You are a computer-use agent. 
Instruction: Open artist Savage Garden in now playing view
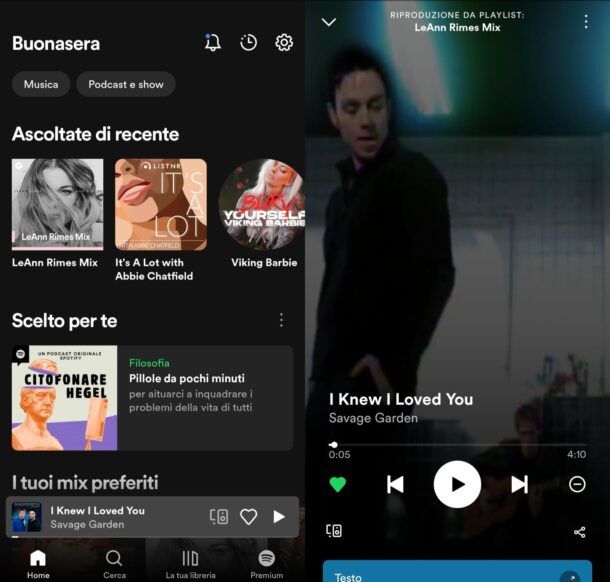pyautogui.click(x=373, y=418)
